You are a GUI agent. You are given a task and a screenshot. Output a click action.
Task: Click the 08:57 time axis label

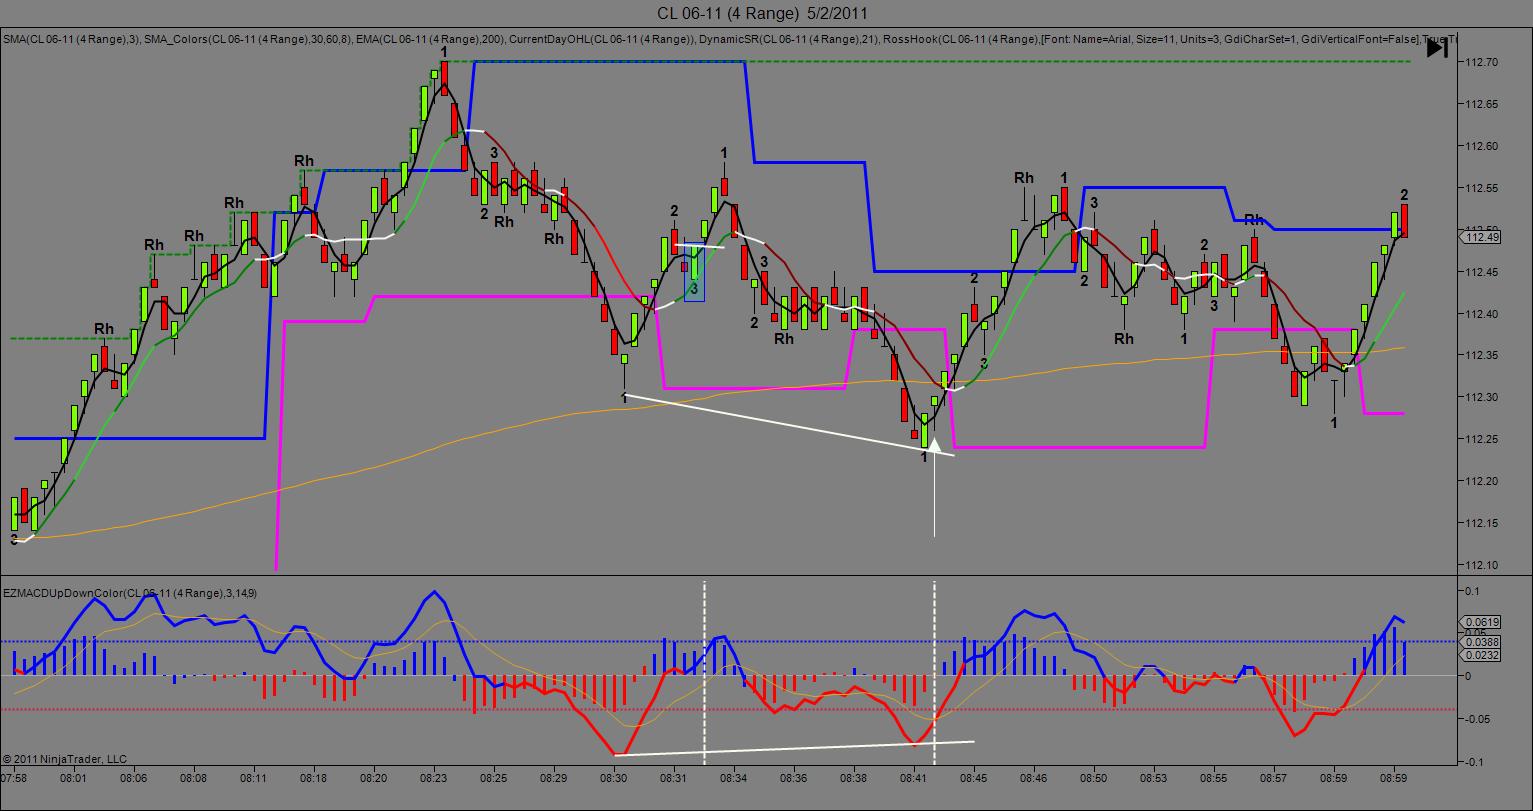point(1274,777)
